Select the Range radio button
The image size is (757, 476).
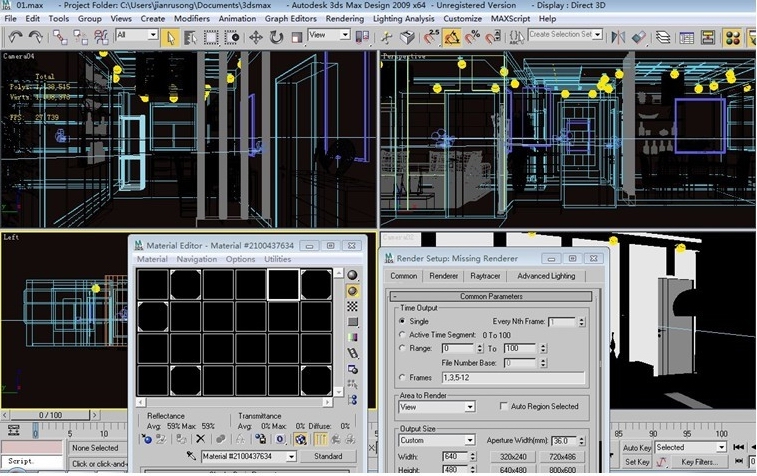(402, 348)
